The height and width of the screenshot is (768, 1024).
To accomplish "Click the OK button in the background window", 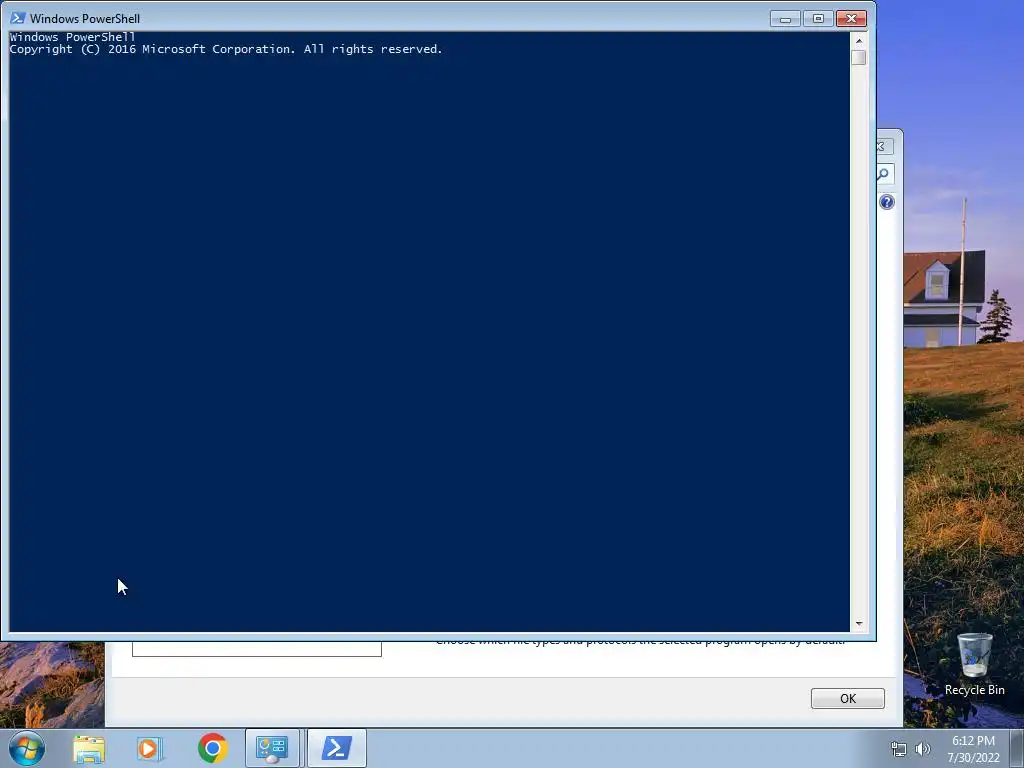I will click(x=848, y=698).
